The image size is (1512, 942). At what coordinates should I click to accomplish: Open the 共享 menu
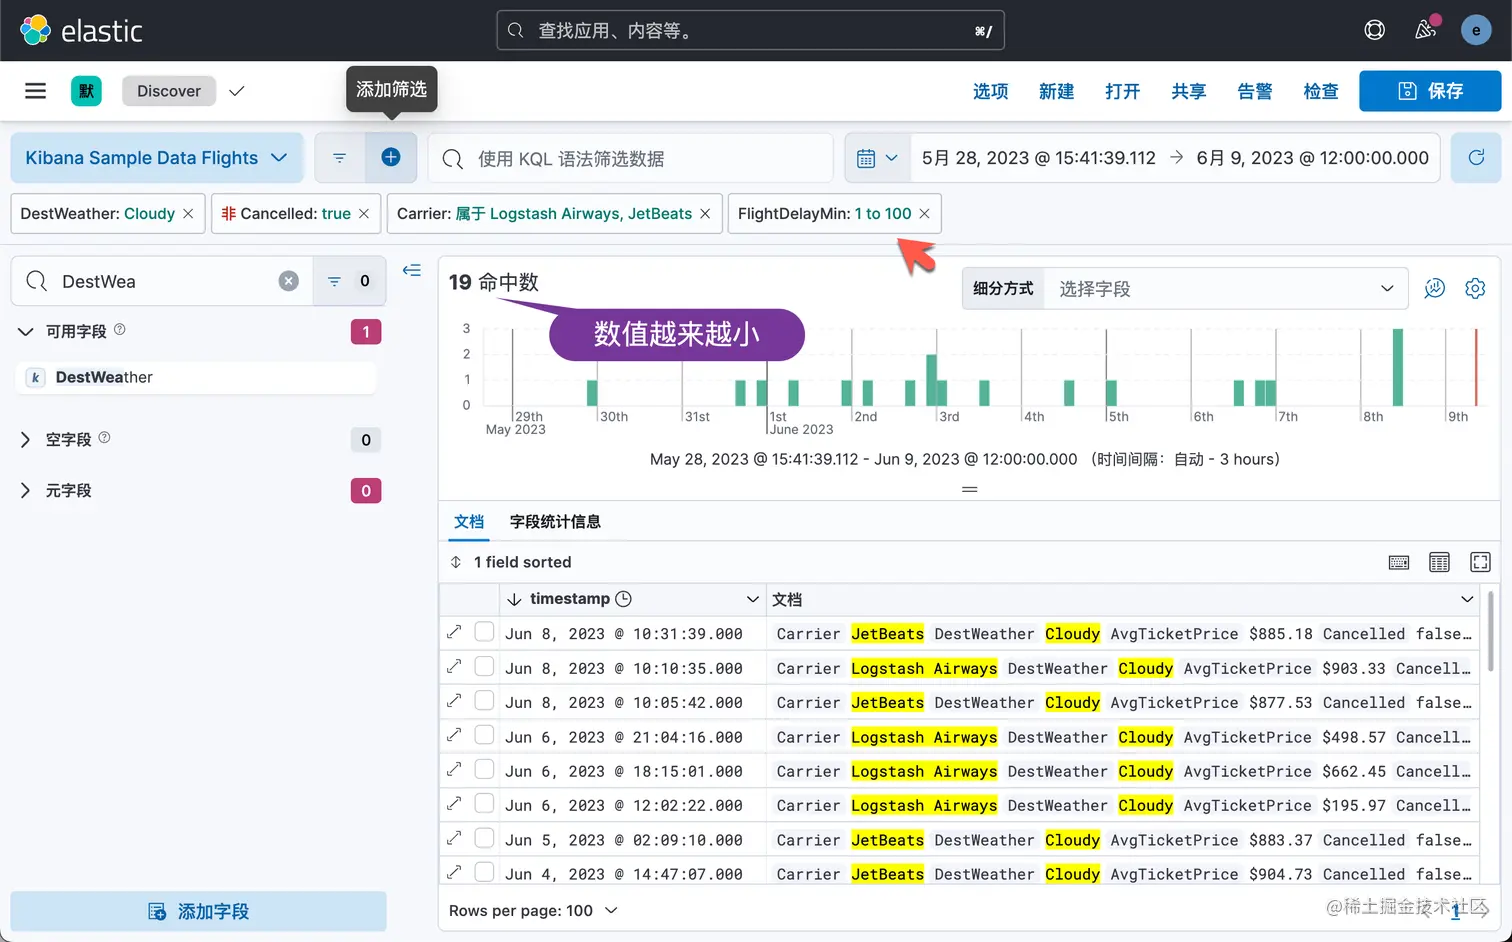click(1189, 91)
